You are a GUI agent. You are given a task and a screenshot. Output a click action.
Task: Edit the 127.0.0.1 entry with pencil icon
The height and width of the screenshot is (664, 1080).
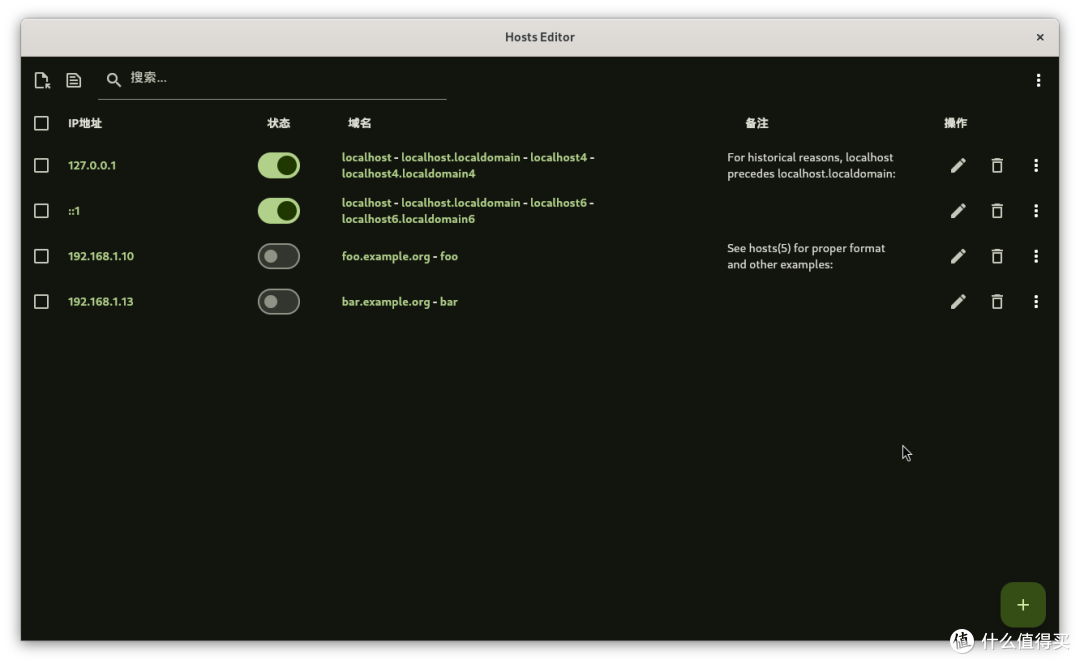[958, 165]
